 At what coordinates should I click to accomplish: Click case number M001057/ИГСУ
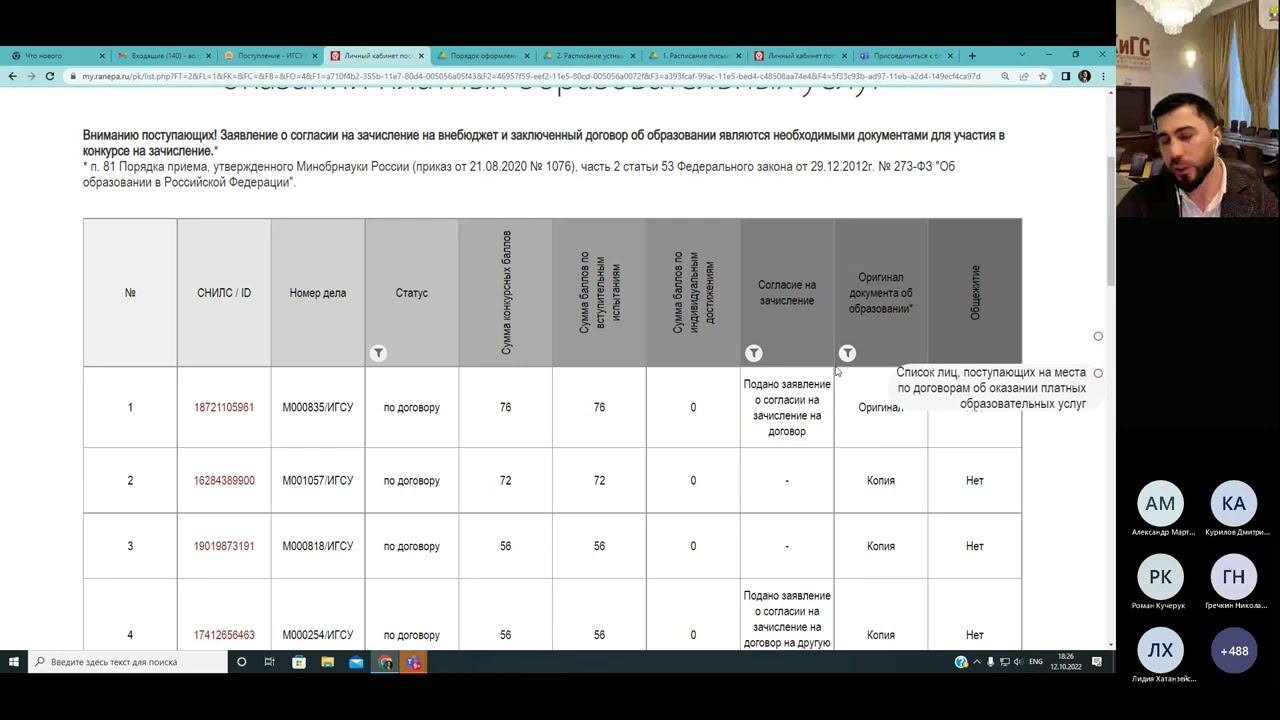318,481
